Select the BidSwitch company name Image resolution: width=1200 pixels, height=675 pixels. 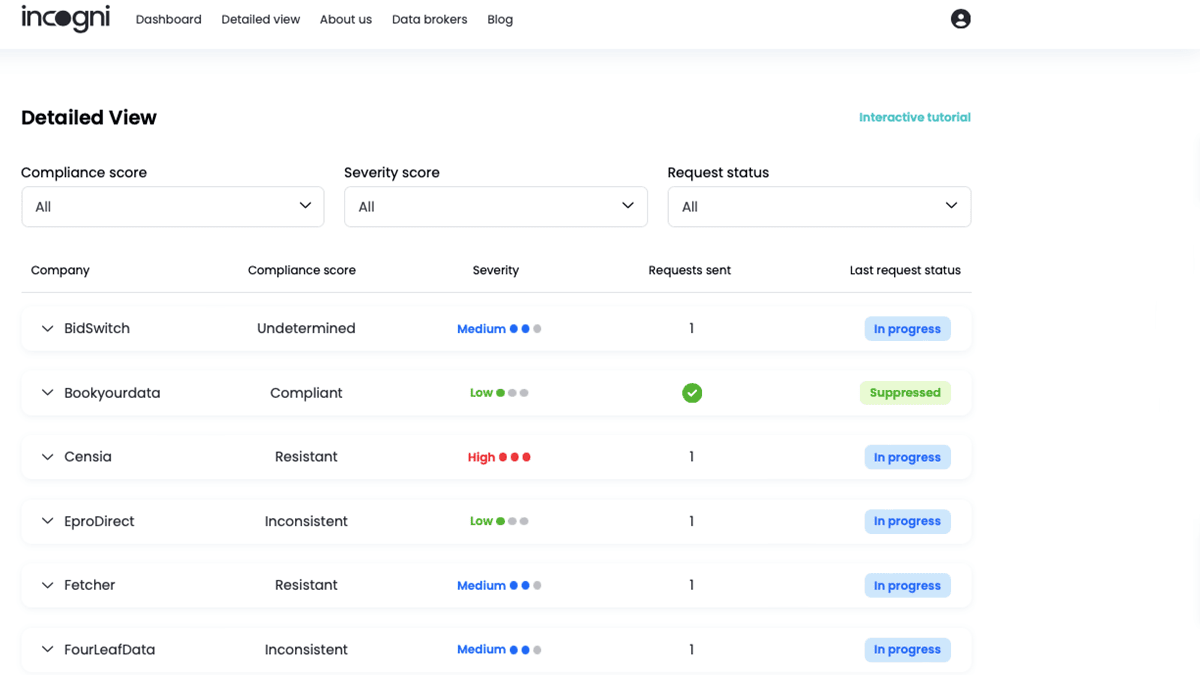coord(97,328)
